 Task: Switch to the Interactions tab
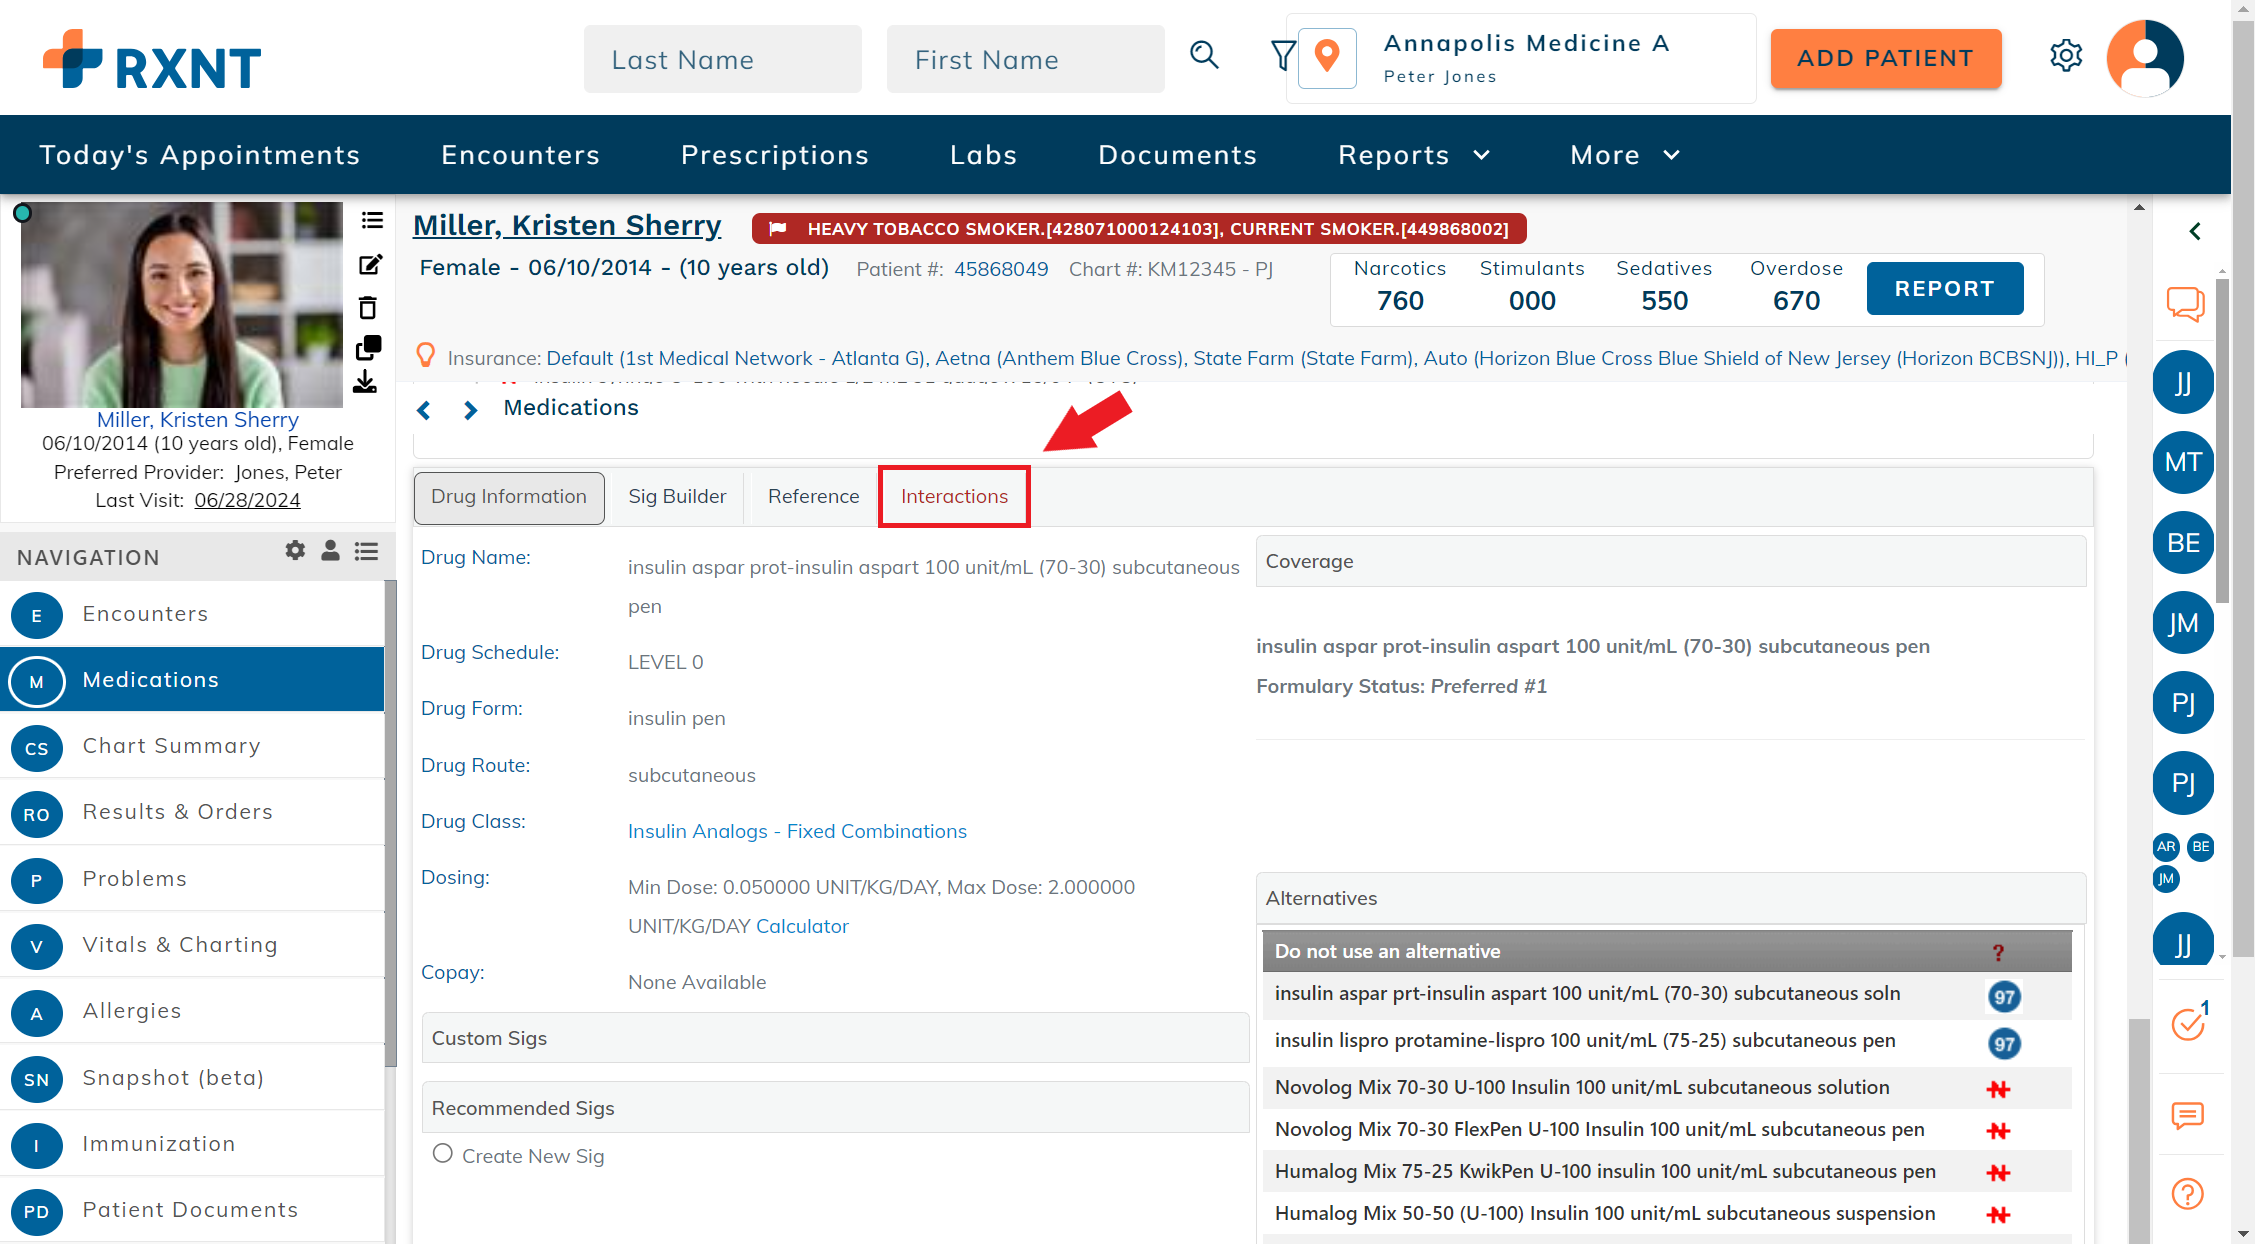(954, 497)
